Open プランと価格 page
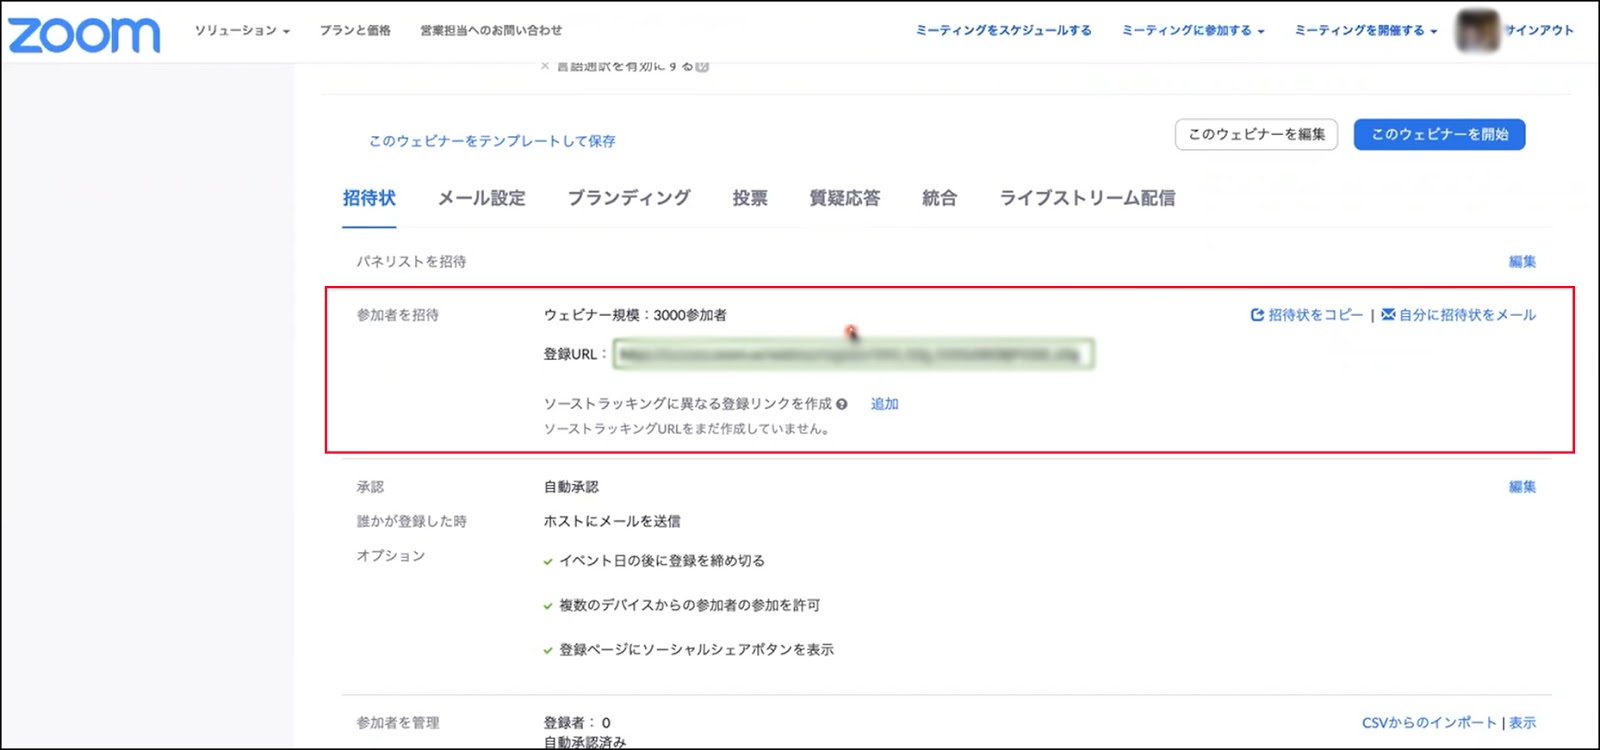1600x750 pixels. [355, 31]
